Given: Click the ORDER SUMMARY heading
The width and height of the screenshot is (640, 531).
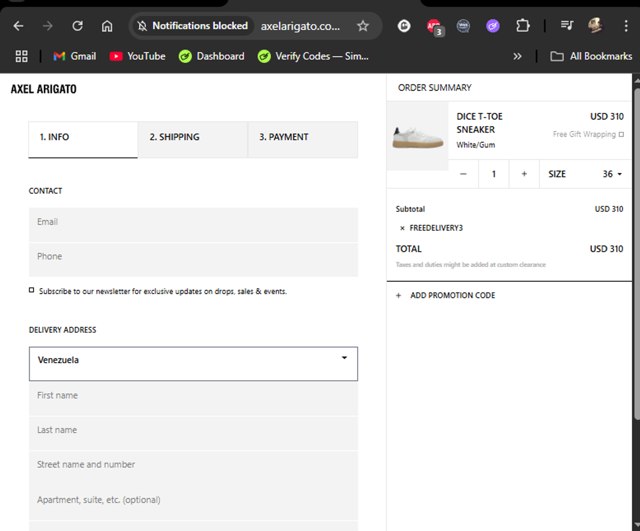Looking at the screenshot, I should click(x=435, y=88).
